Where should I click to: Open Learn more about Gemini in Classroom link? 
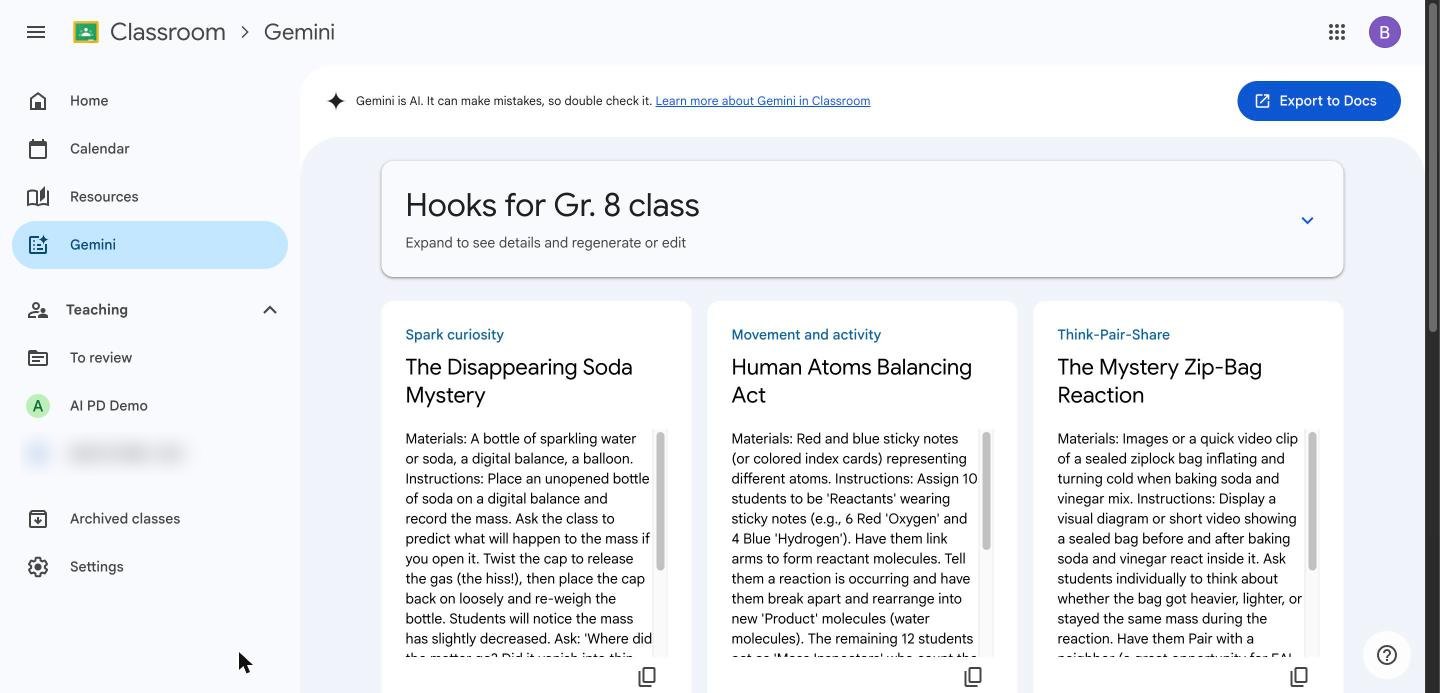(763, 101)
